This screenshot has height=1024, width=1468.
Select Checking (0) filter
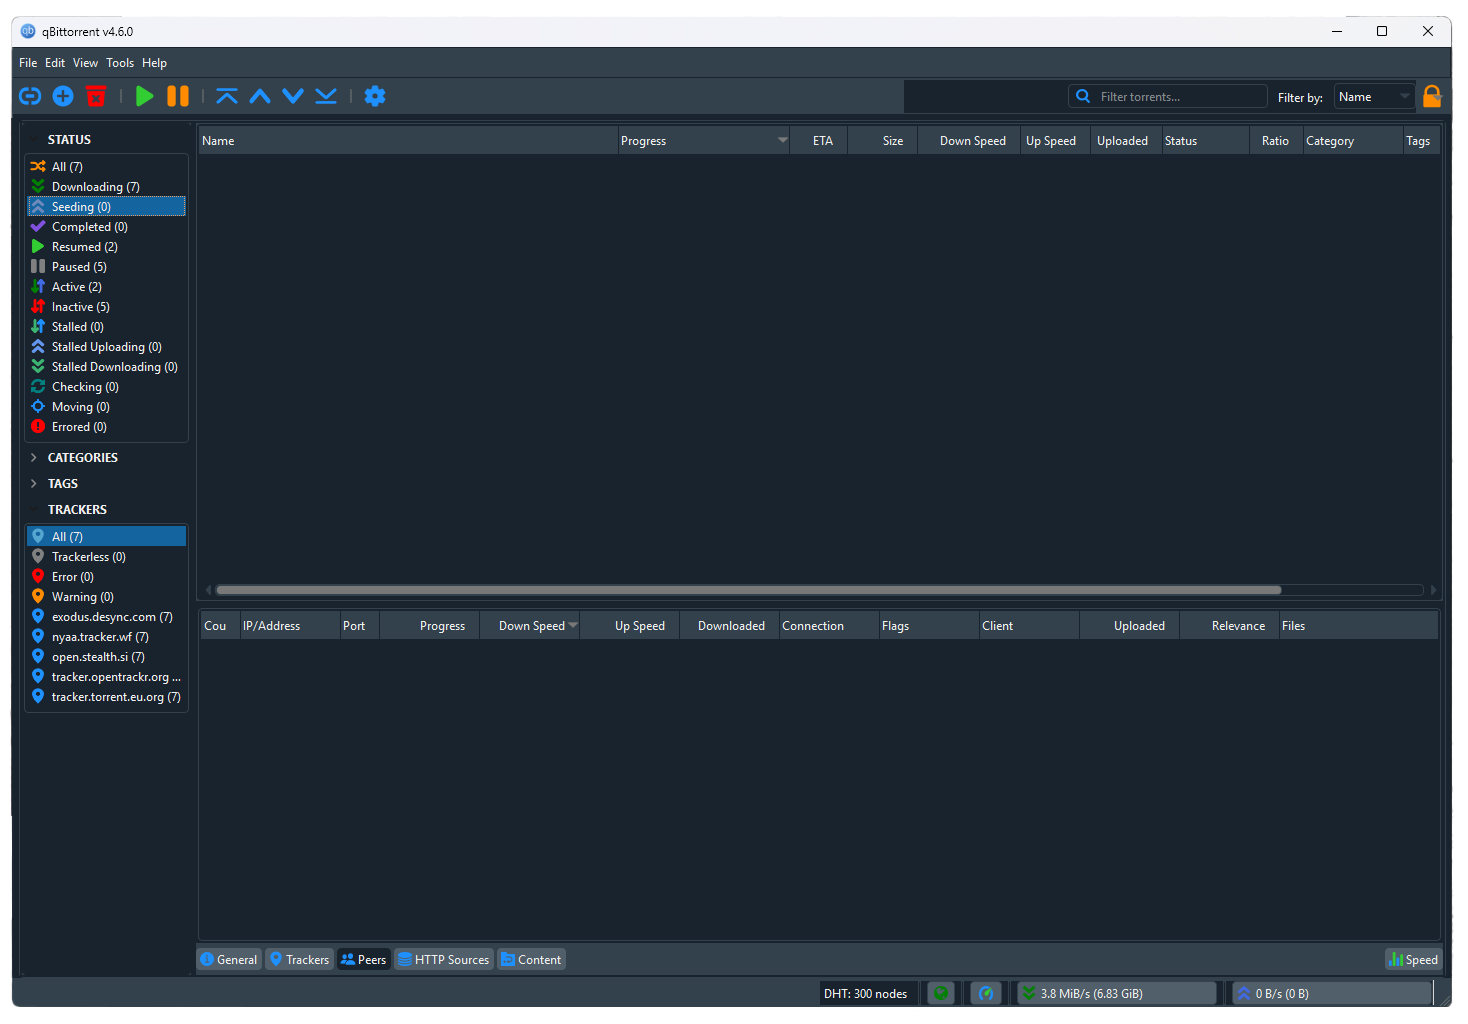pos(107,387)
